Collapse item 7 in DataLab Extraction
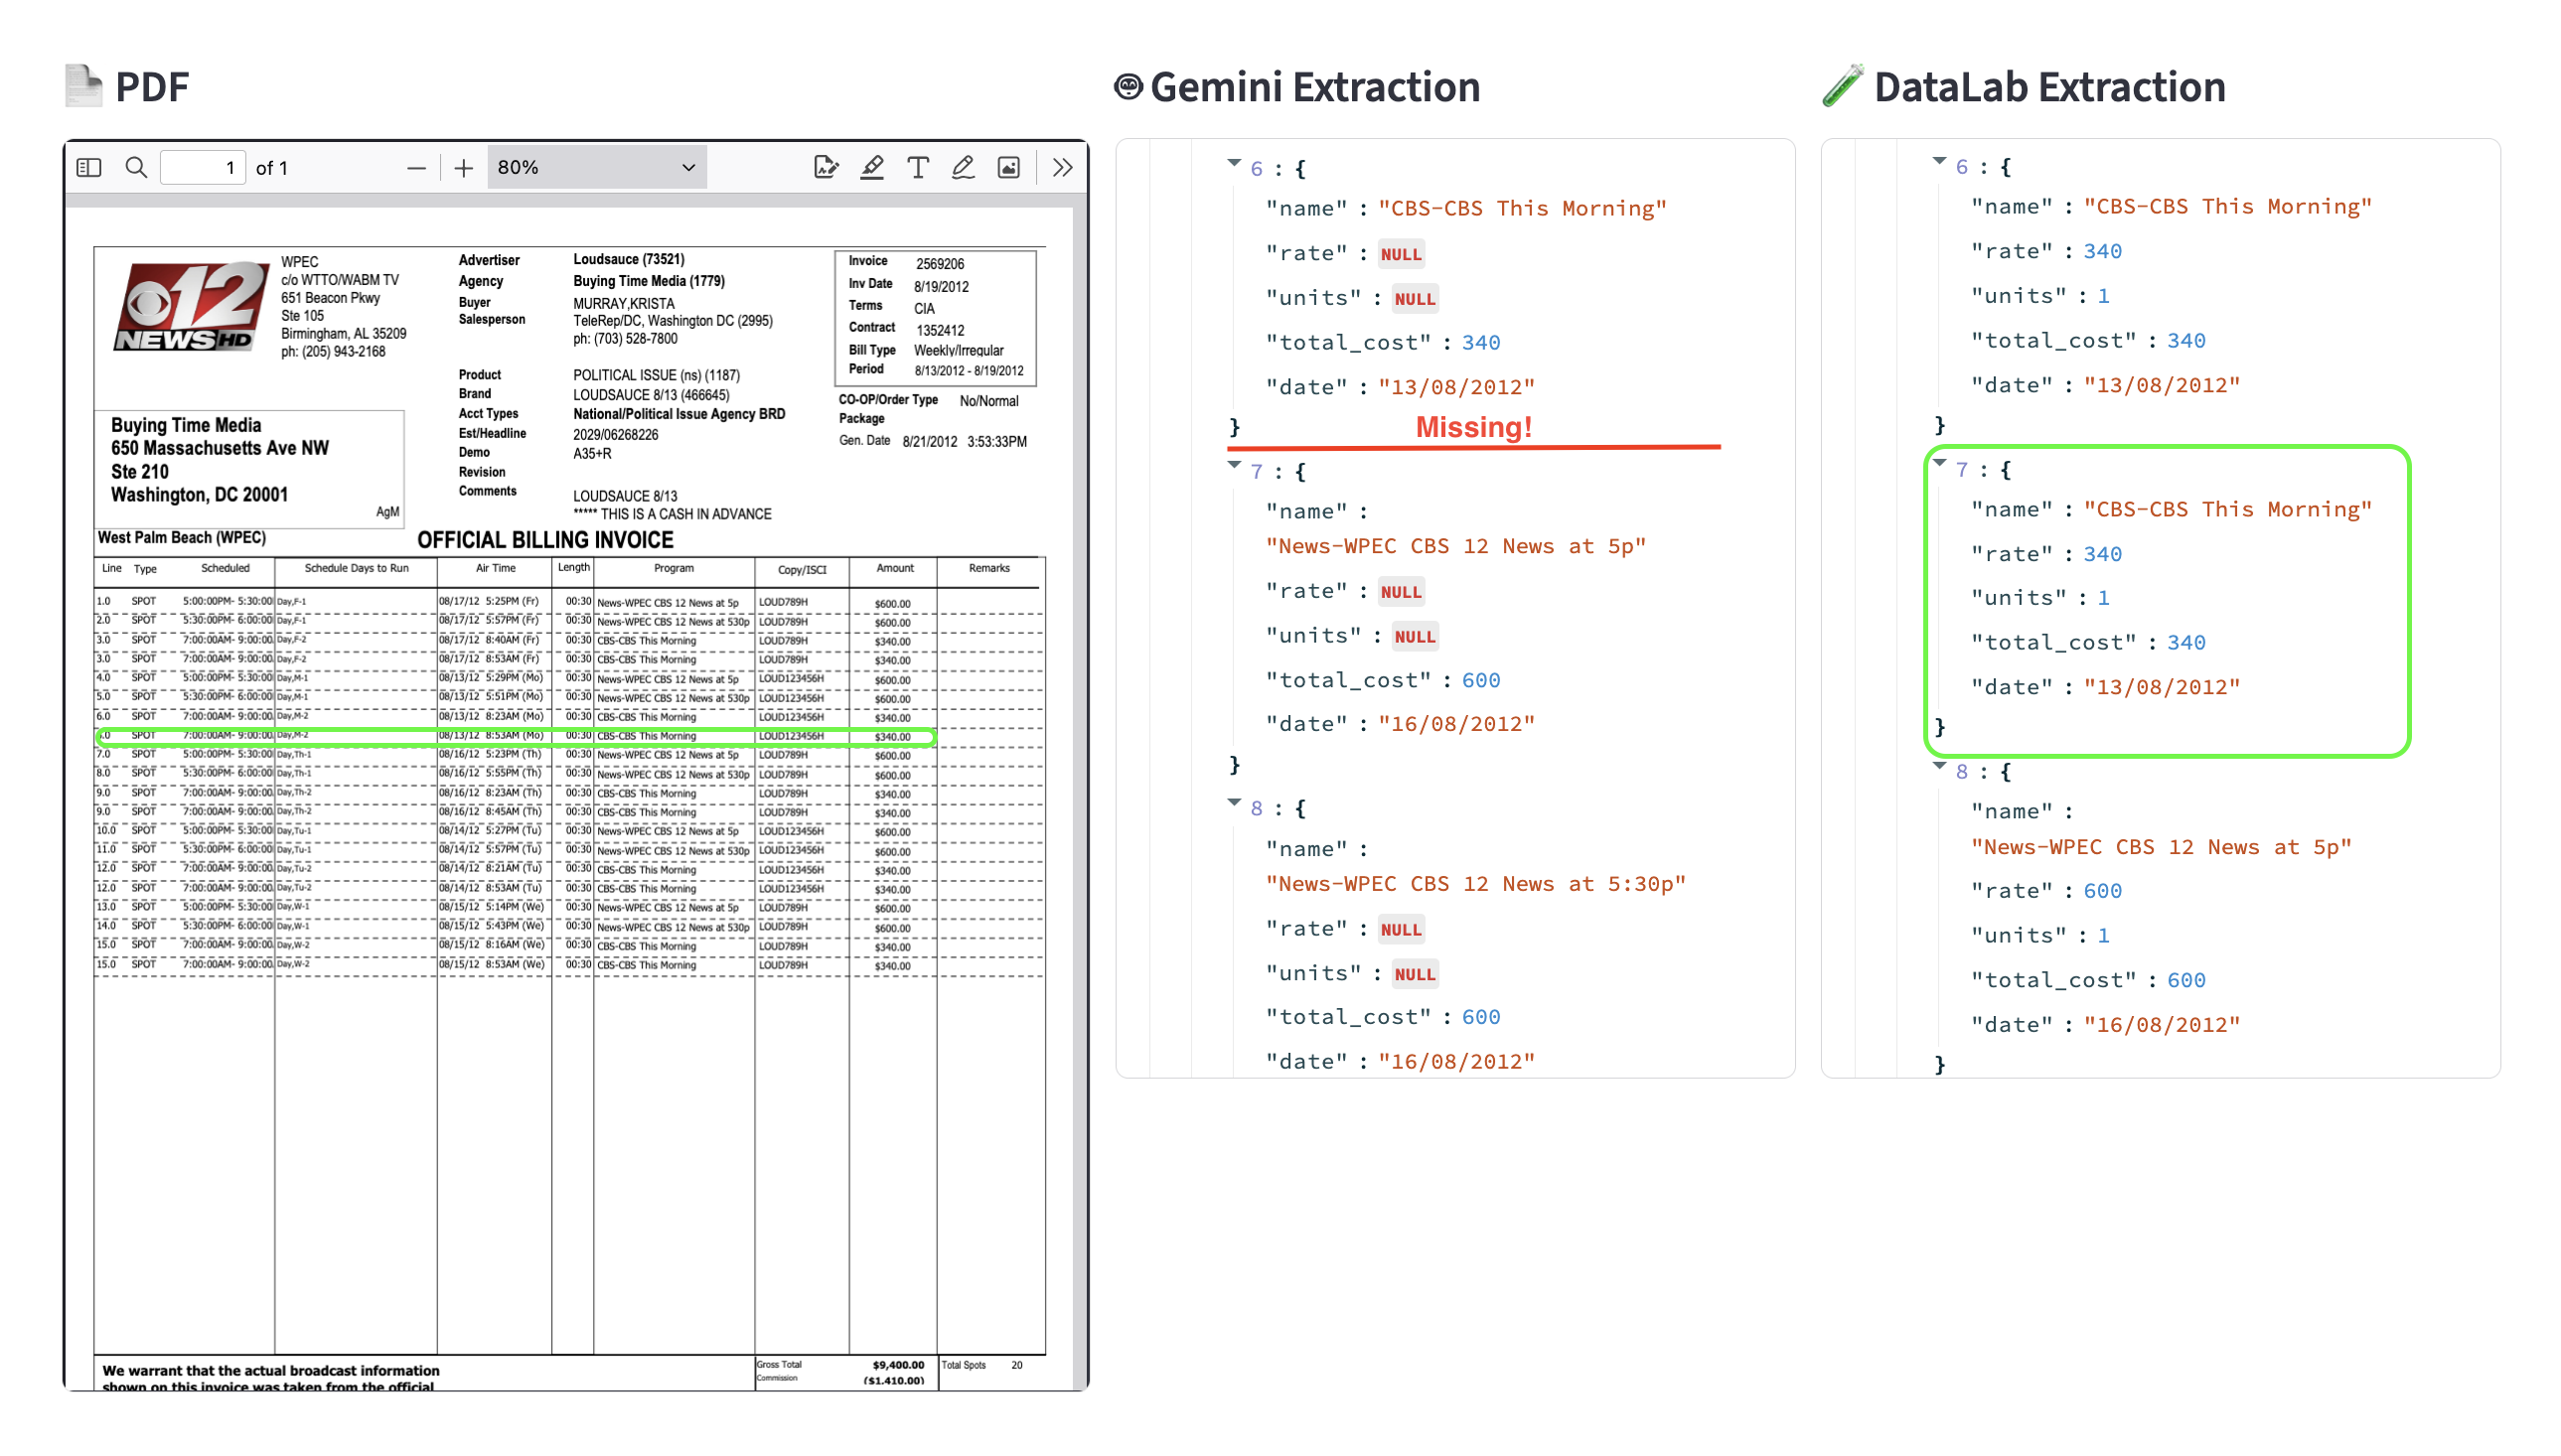Screen dimensions: 2561x1456 [x=1939, y=464]
